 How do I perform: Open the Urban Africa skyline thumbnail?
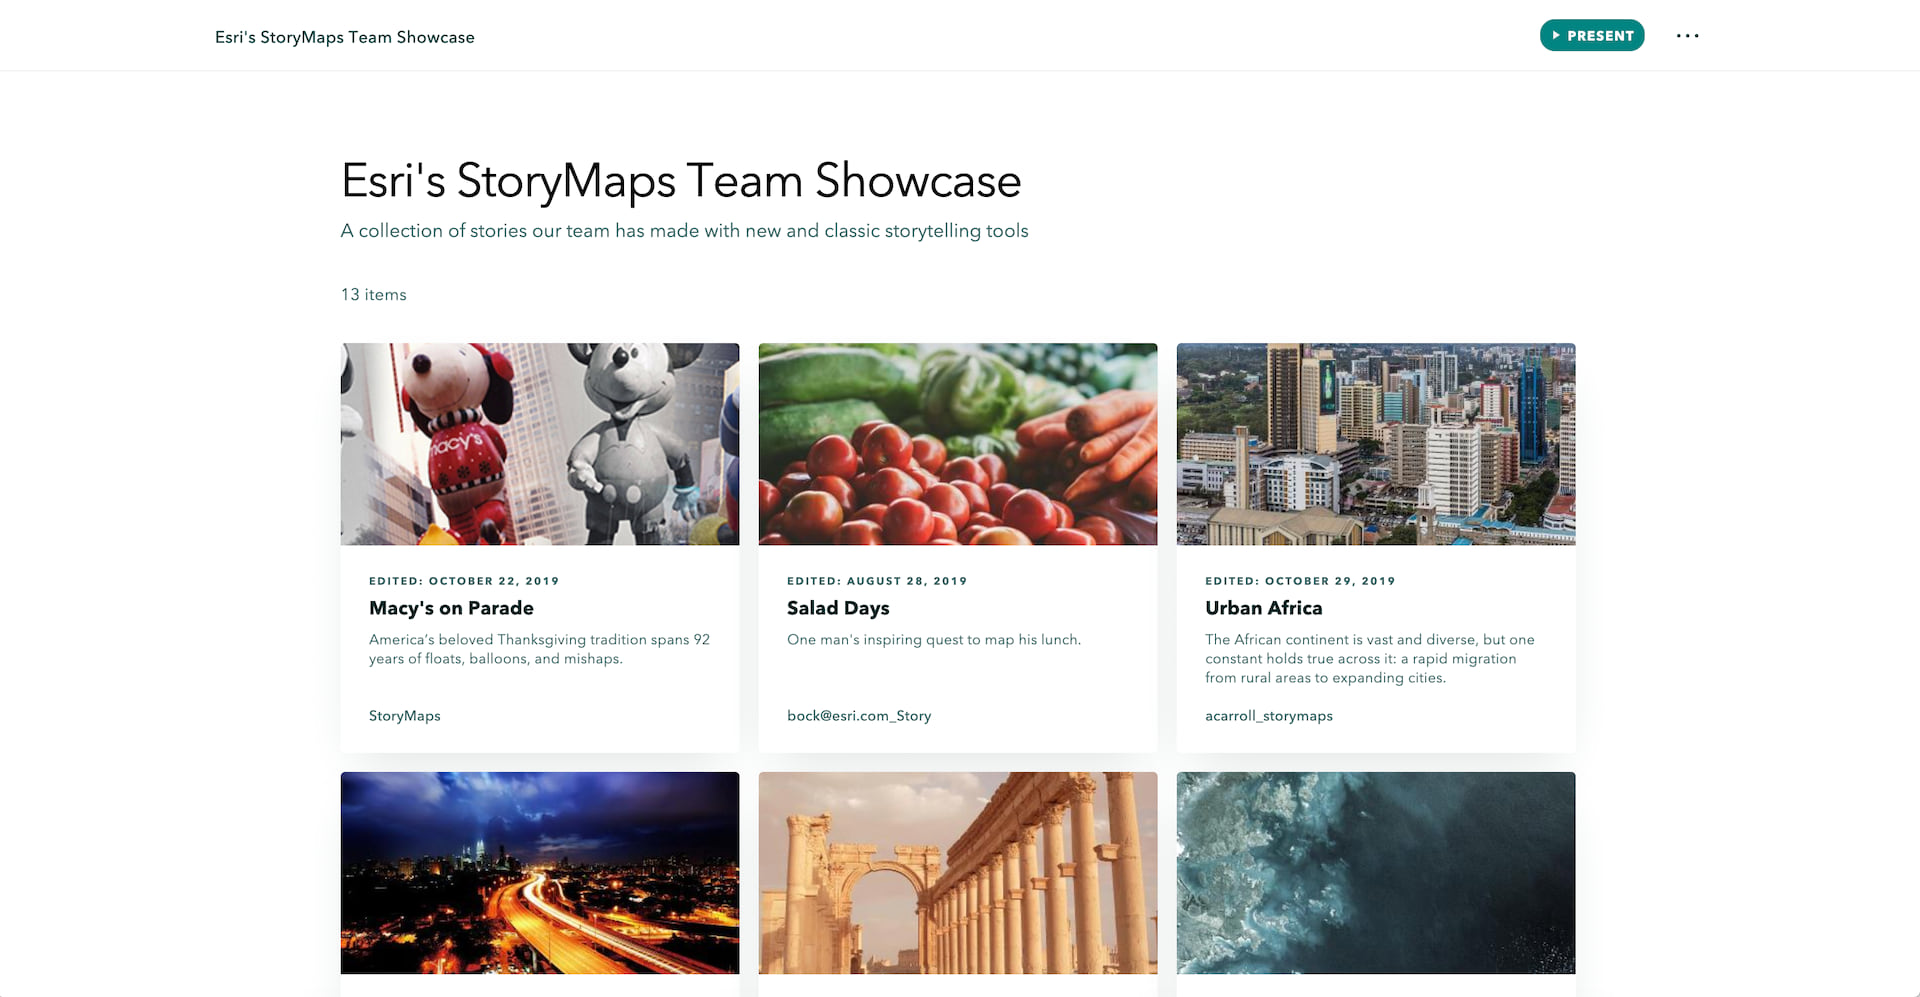click(x=1376, y=444)
